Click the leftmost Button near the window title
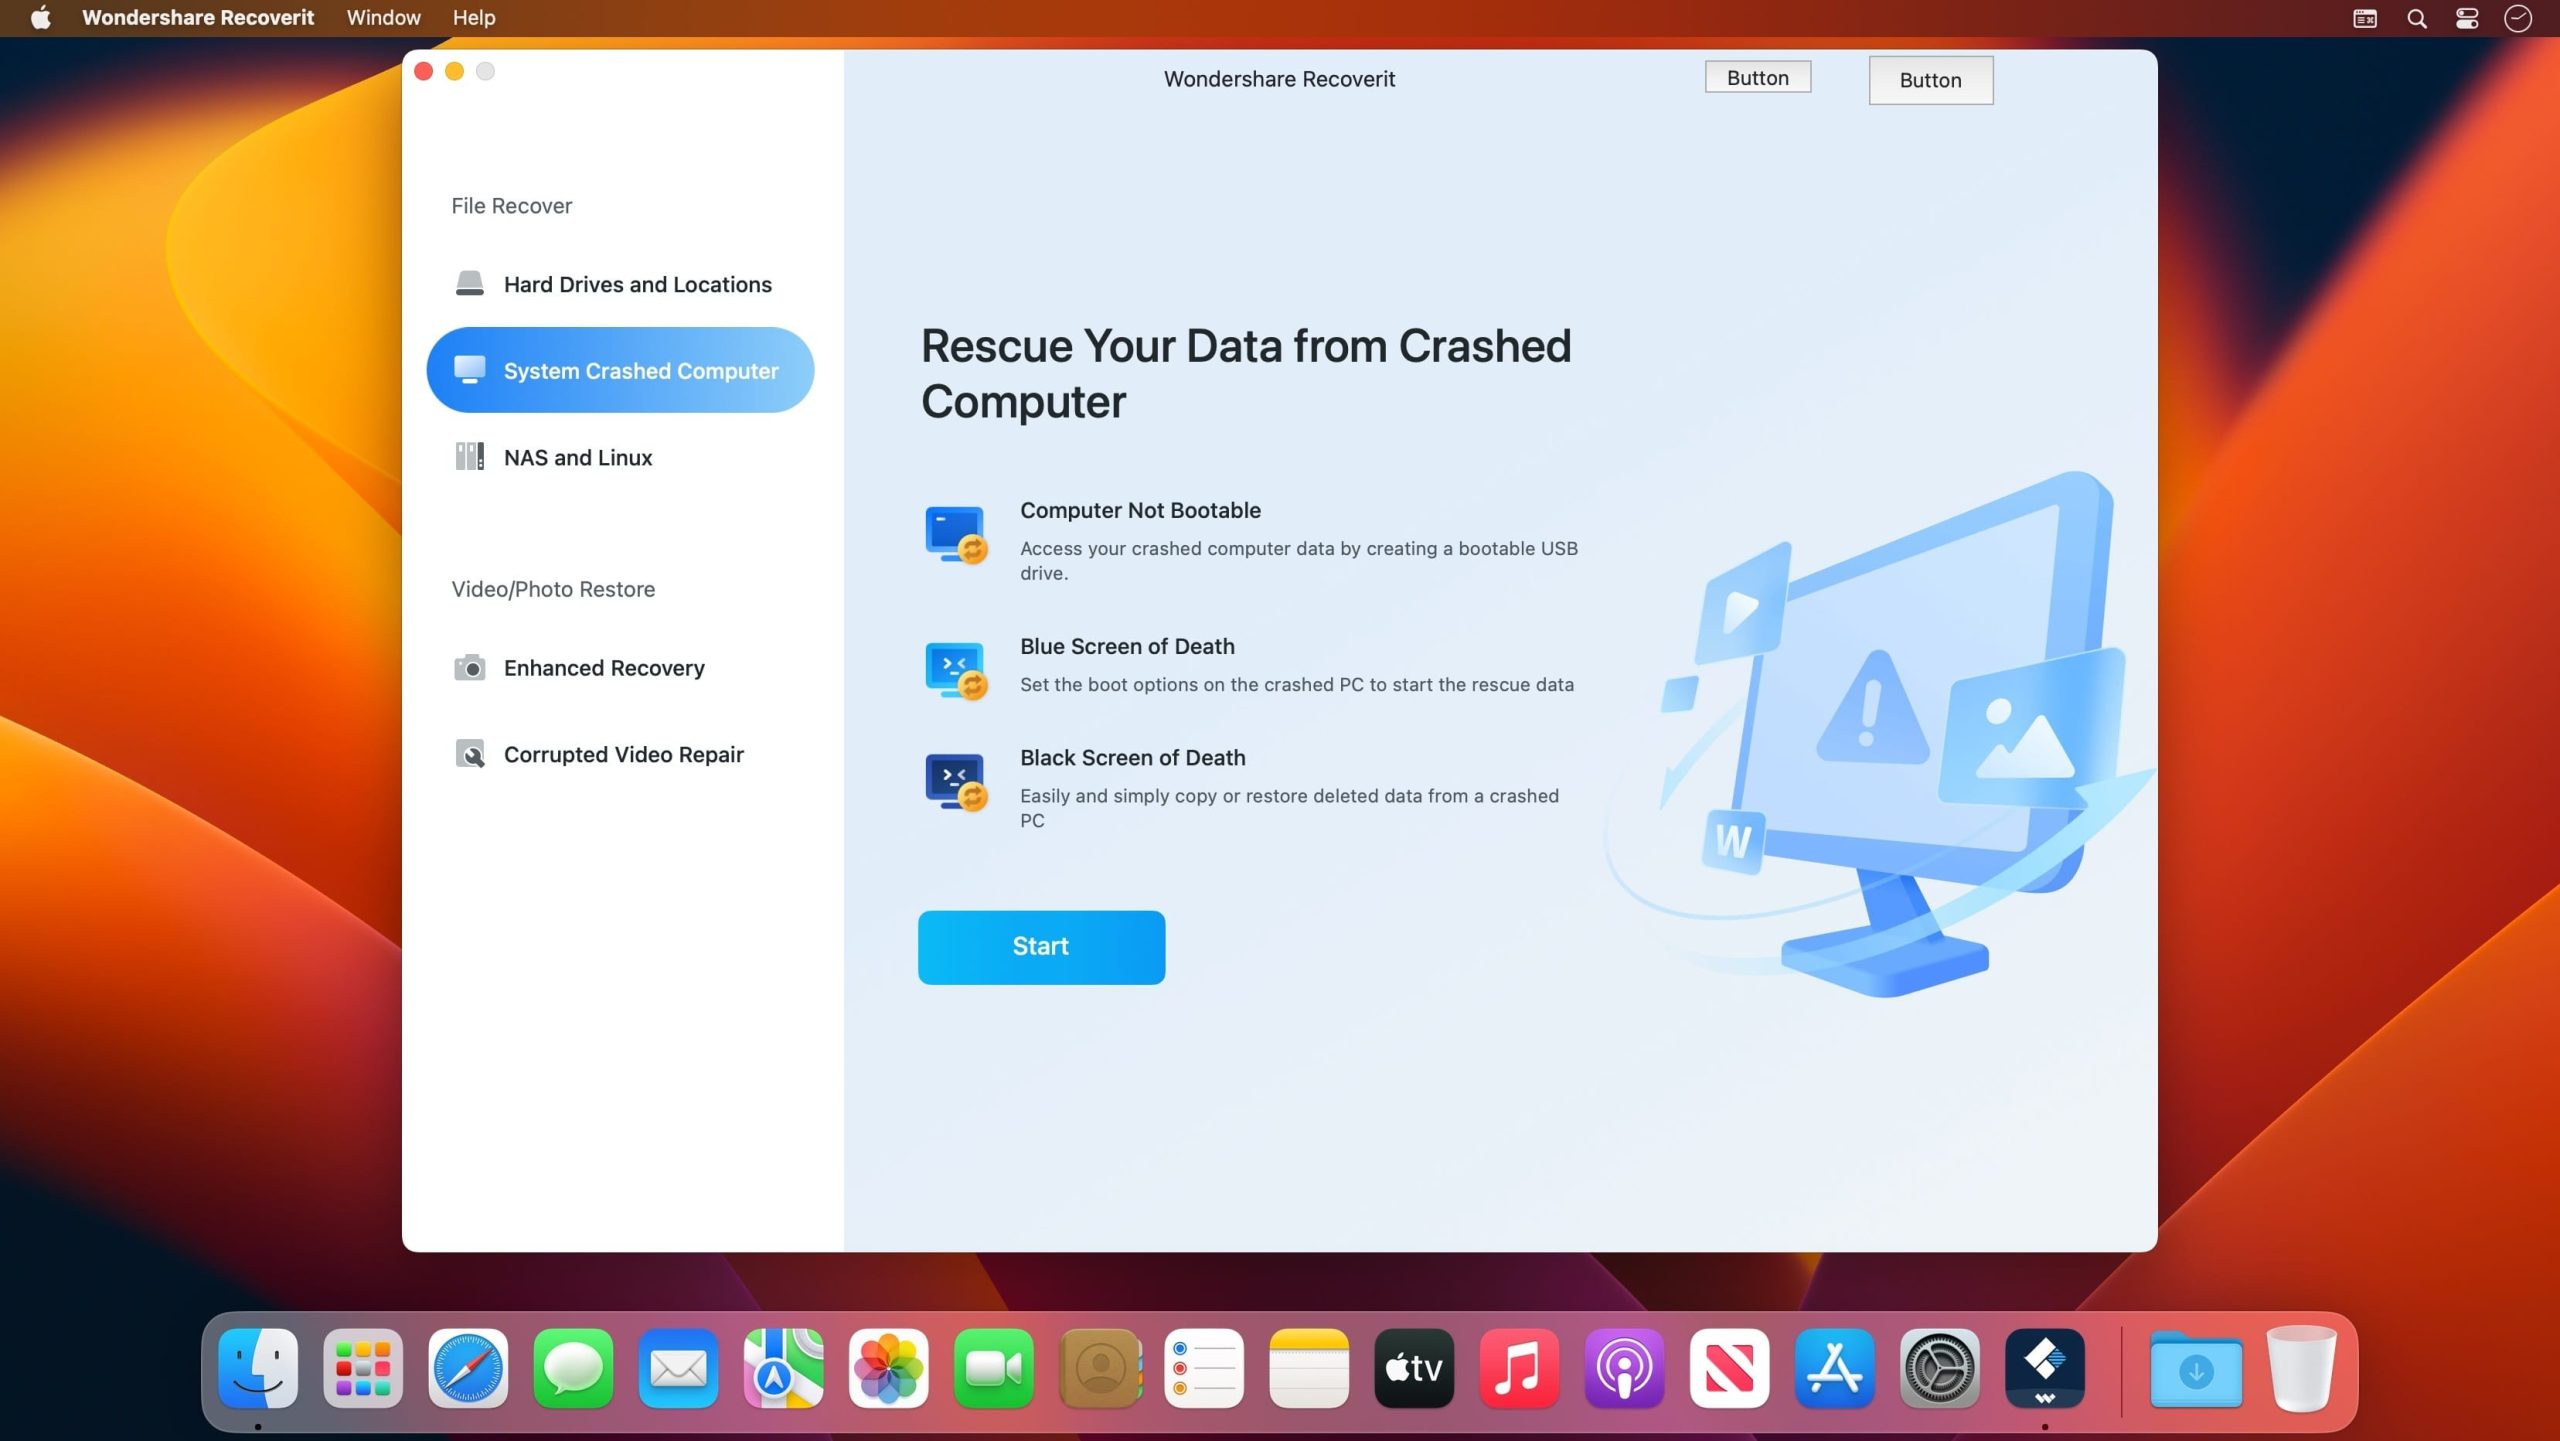 (1756, 77)
